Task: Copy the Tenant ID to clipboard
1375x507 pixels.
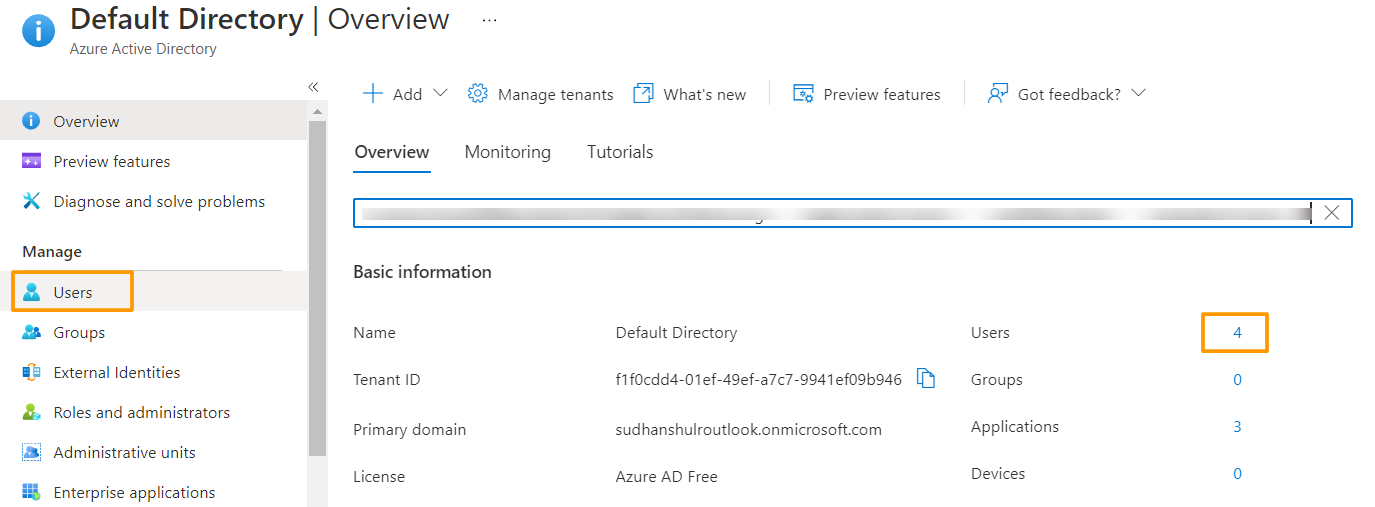Action: coord(926,379)
